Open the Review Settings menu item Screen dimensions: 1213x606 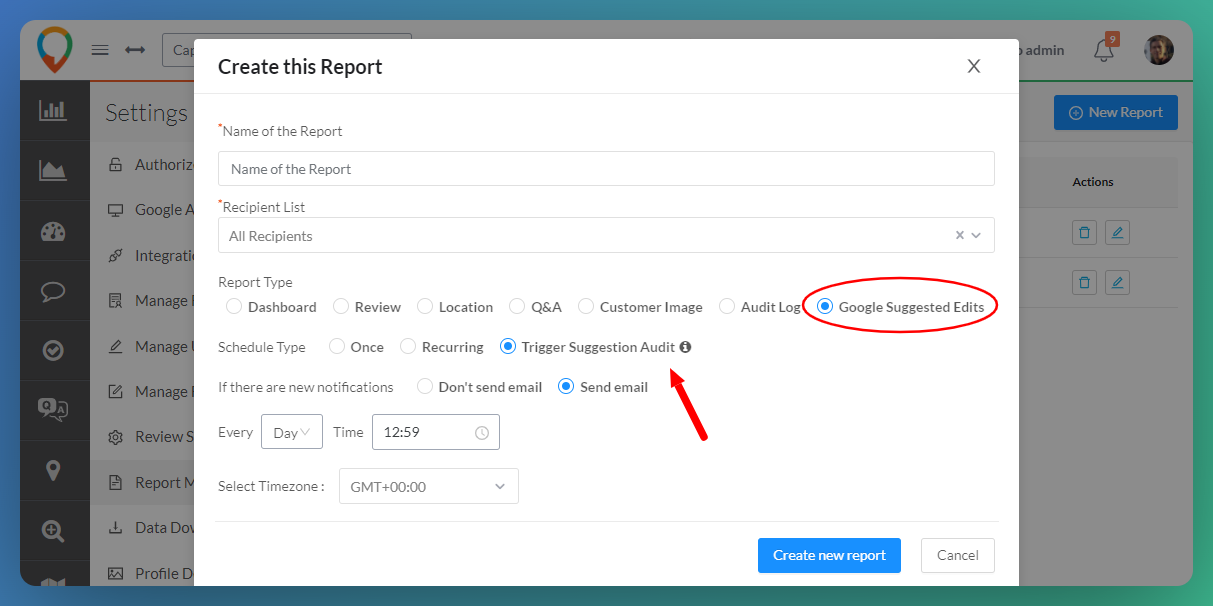[x=142, y=436]
